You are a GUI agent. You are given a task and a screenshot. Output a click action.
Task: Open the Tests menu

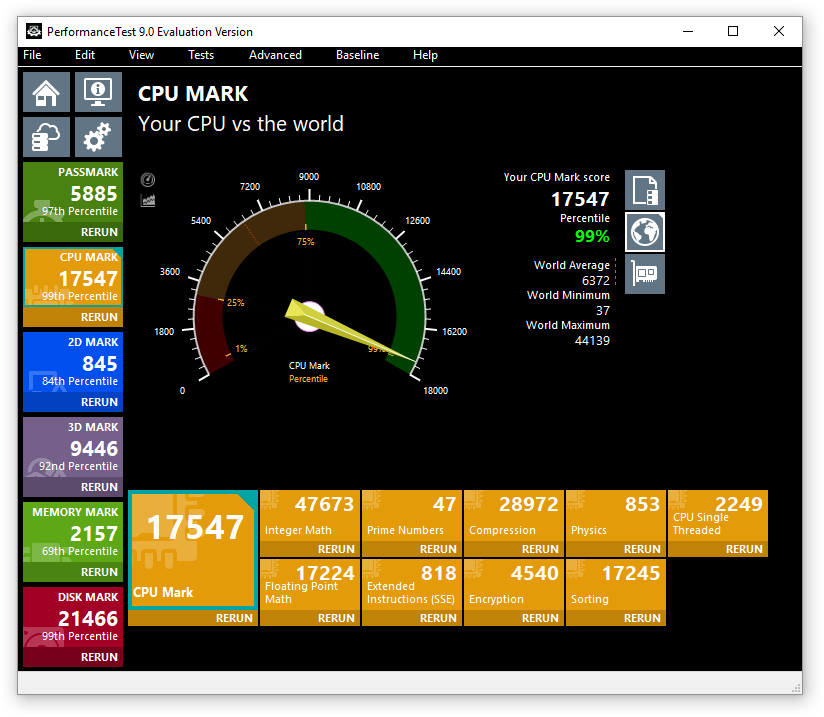click(x=201, y=55)
